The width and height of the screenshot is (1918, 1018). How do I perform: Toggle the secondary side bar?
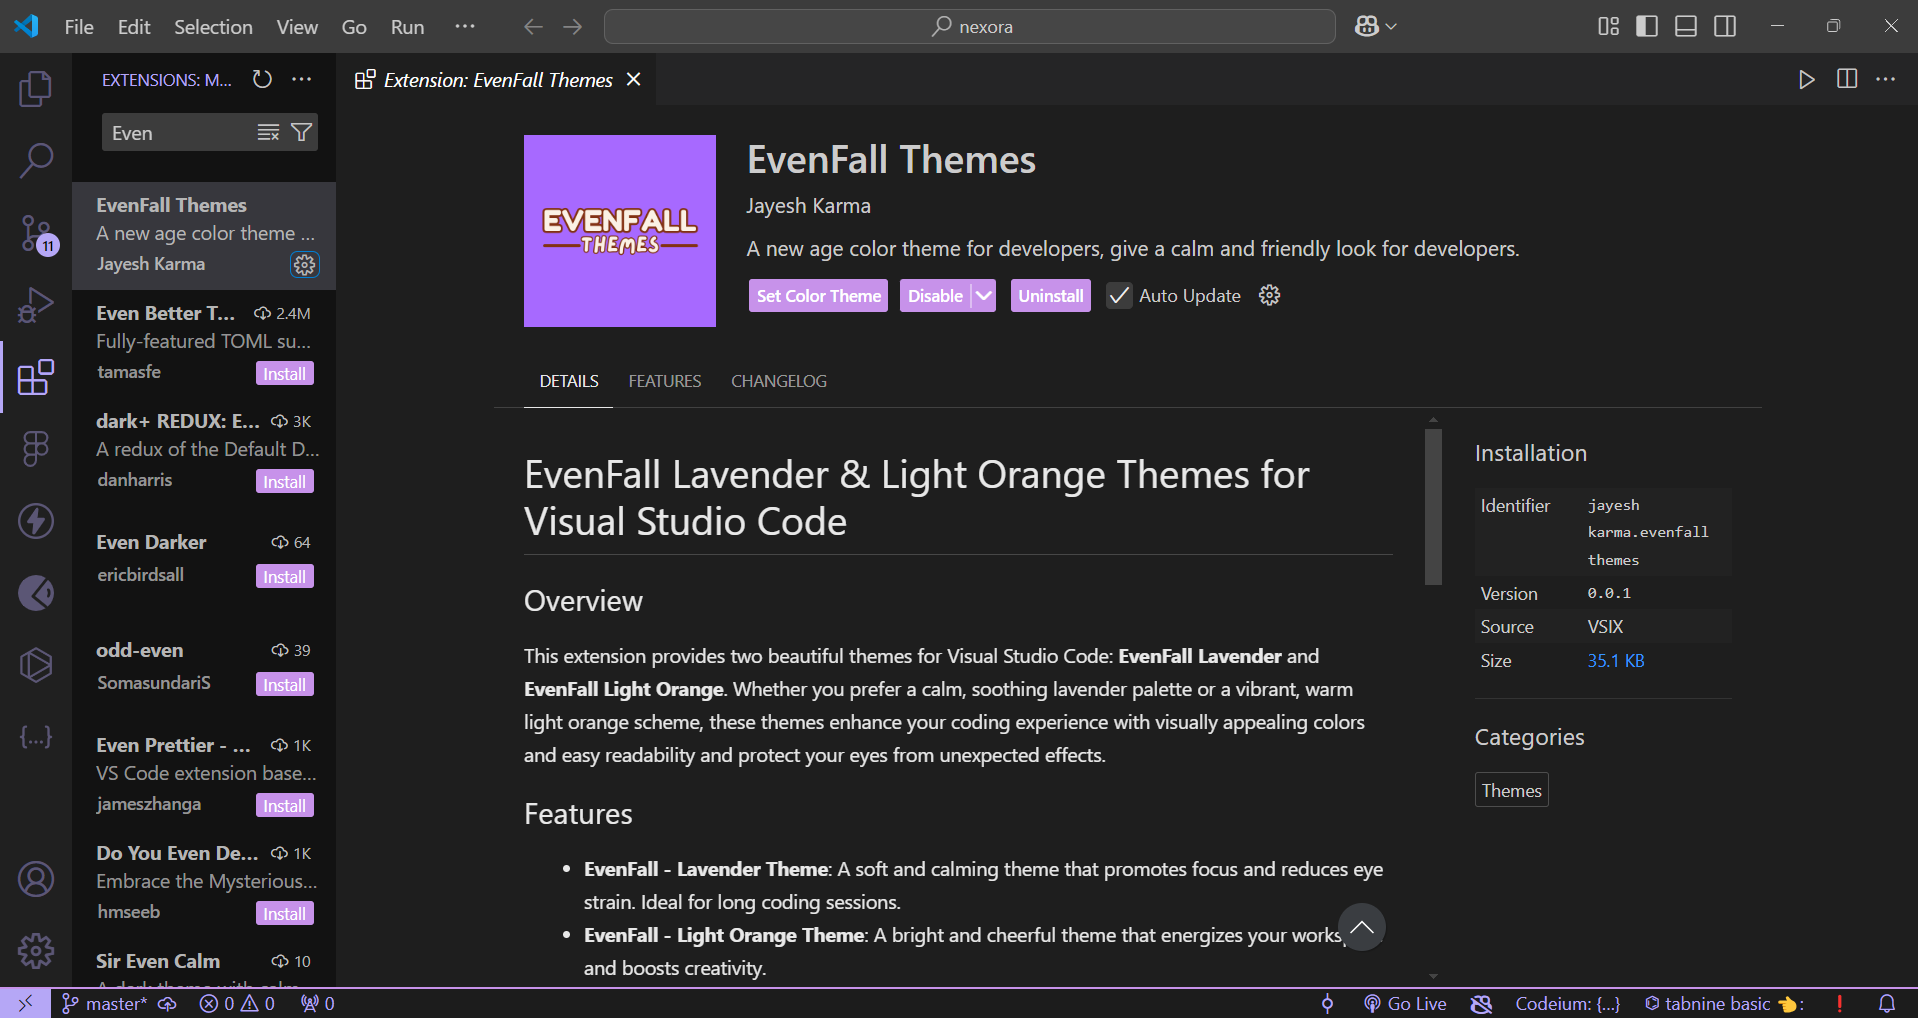1725,26
